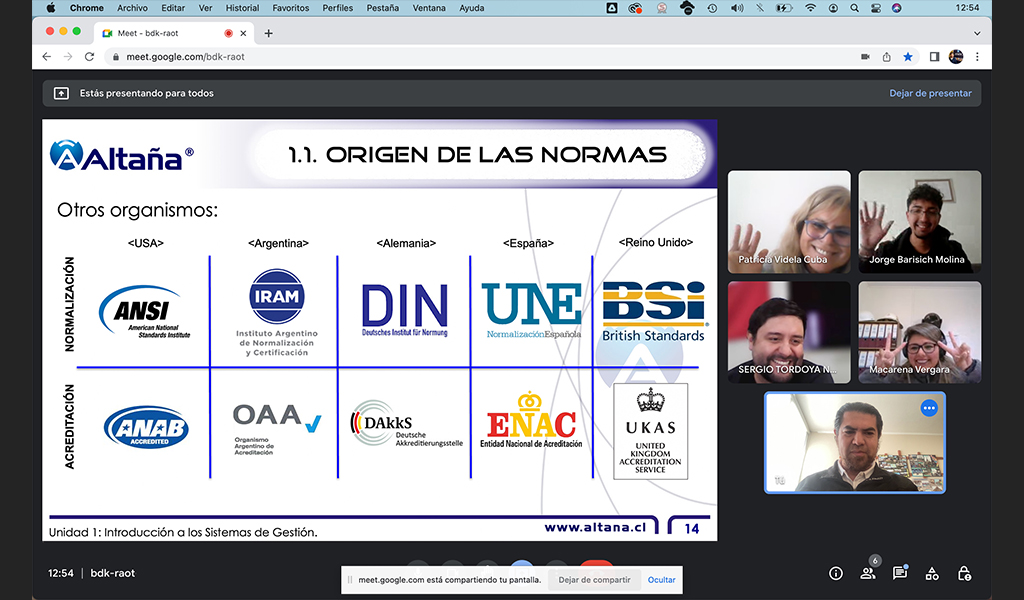Select Patricia Videla Cuba's video tile
The width and height of the screenshot is (1024, 600).
tap(789, 222)
